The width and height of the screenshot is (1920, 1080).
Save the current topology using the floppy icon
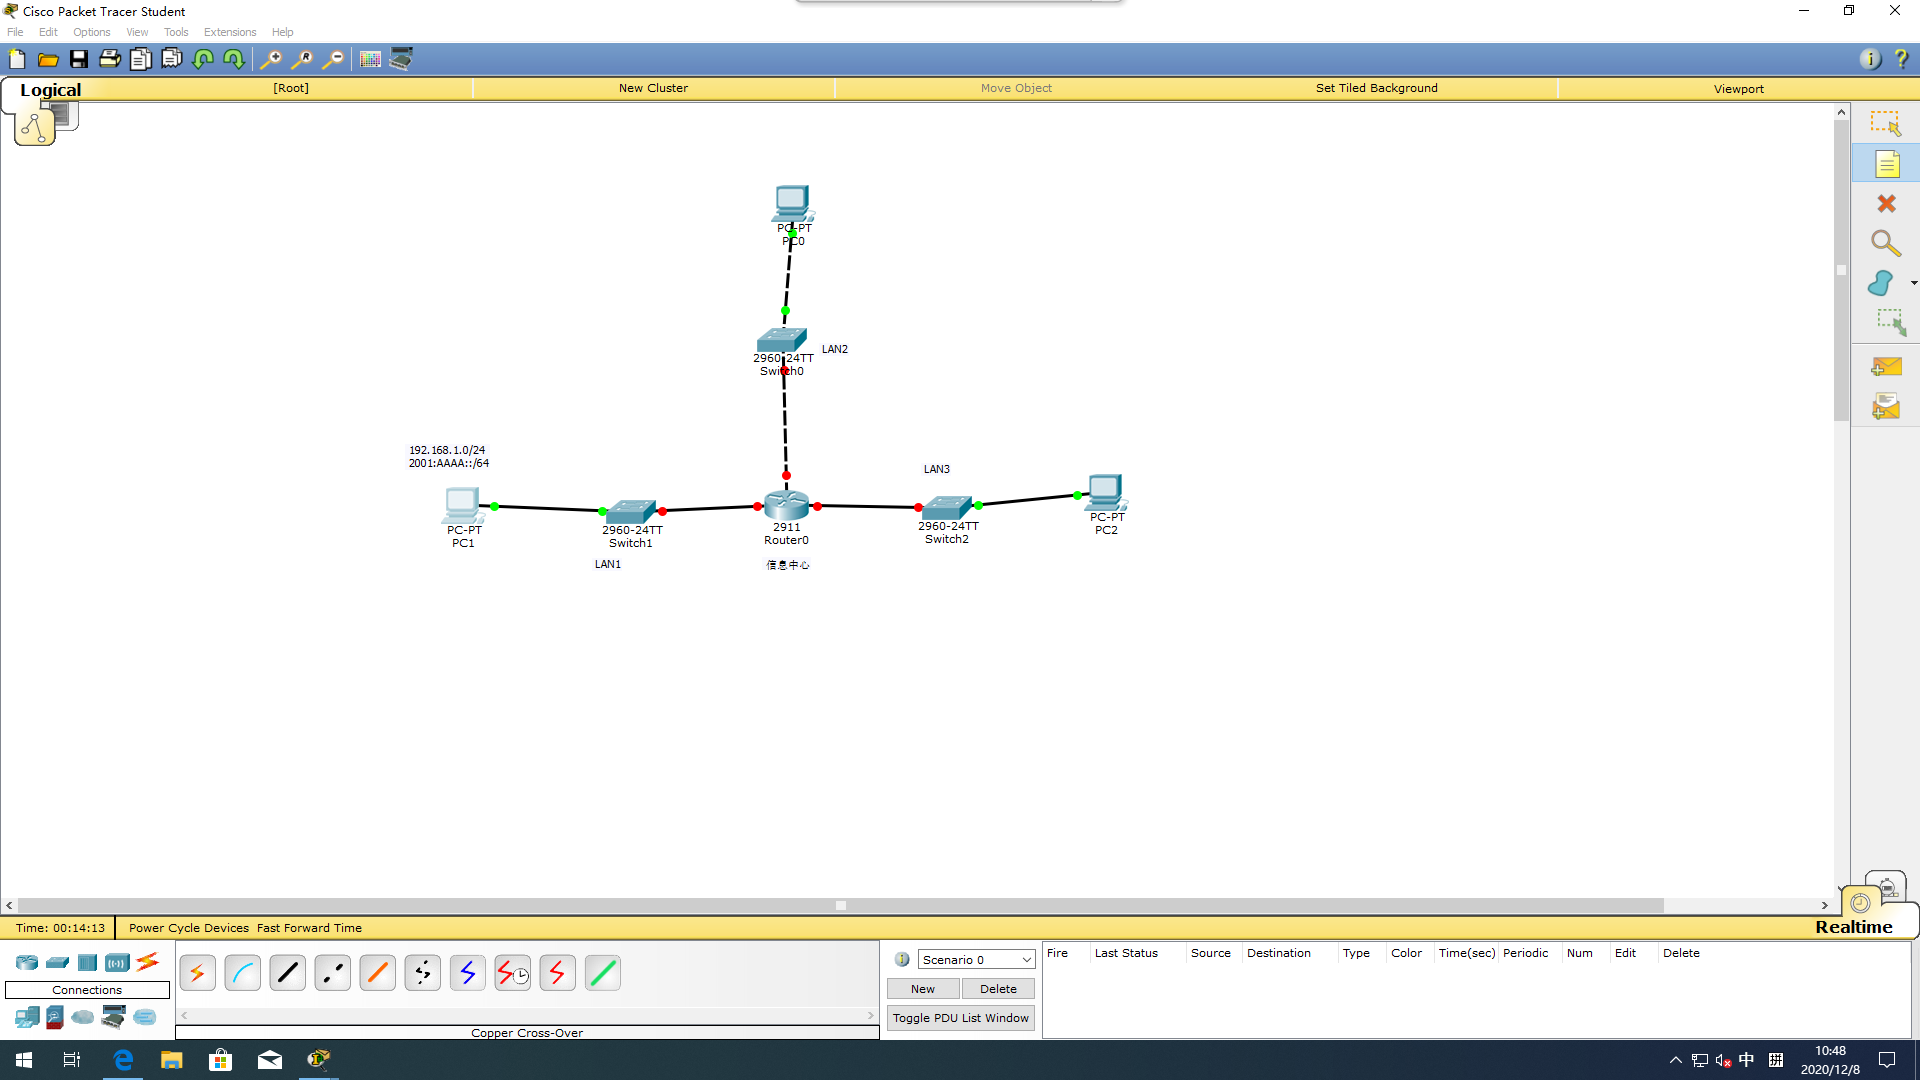[x=78, y=59]
